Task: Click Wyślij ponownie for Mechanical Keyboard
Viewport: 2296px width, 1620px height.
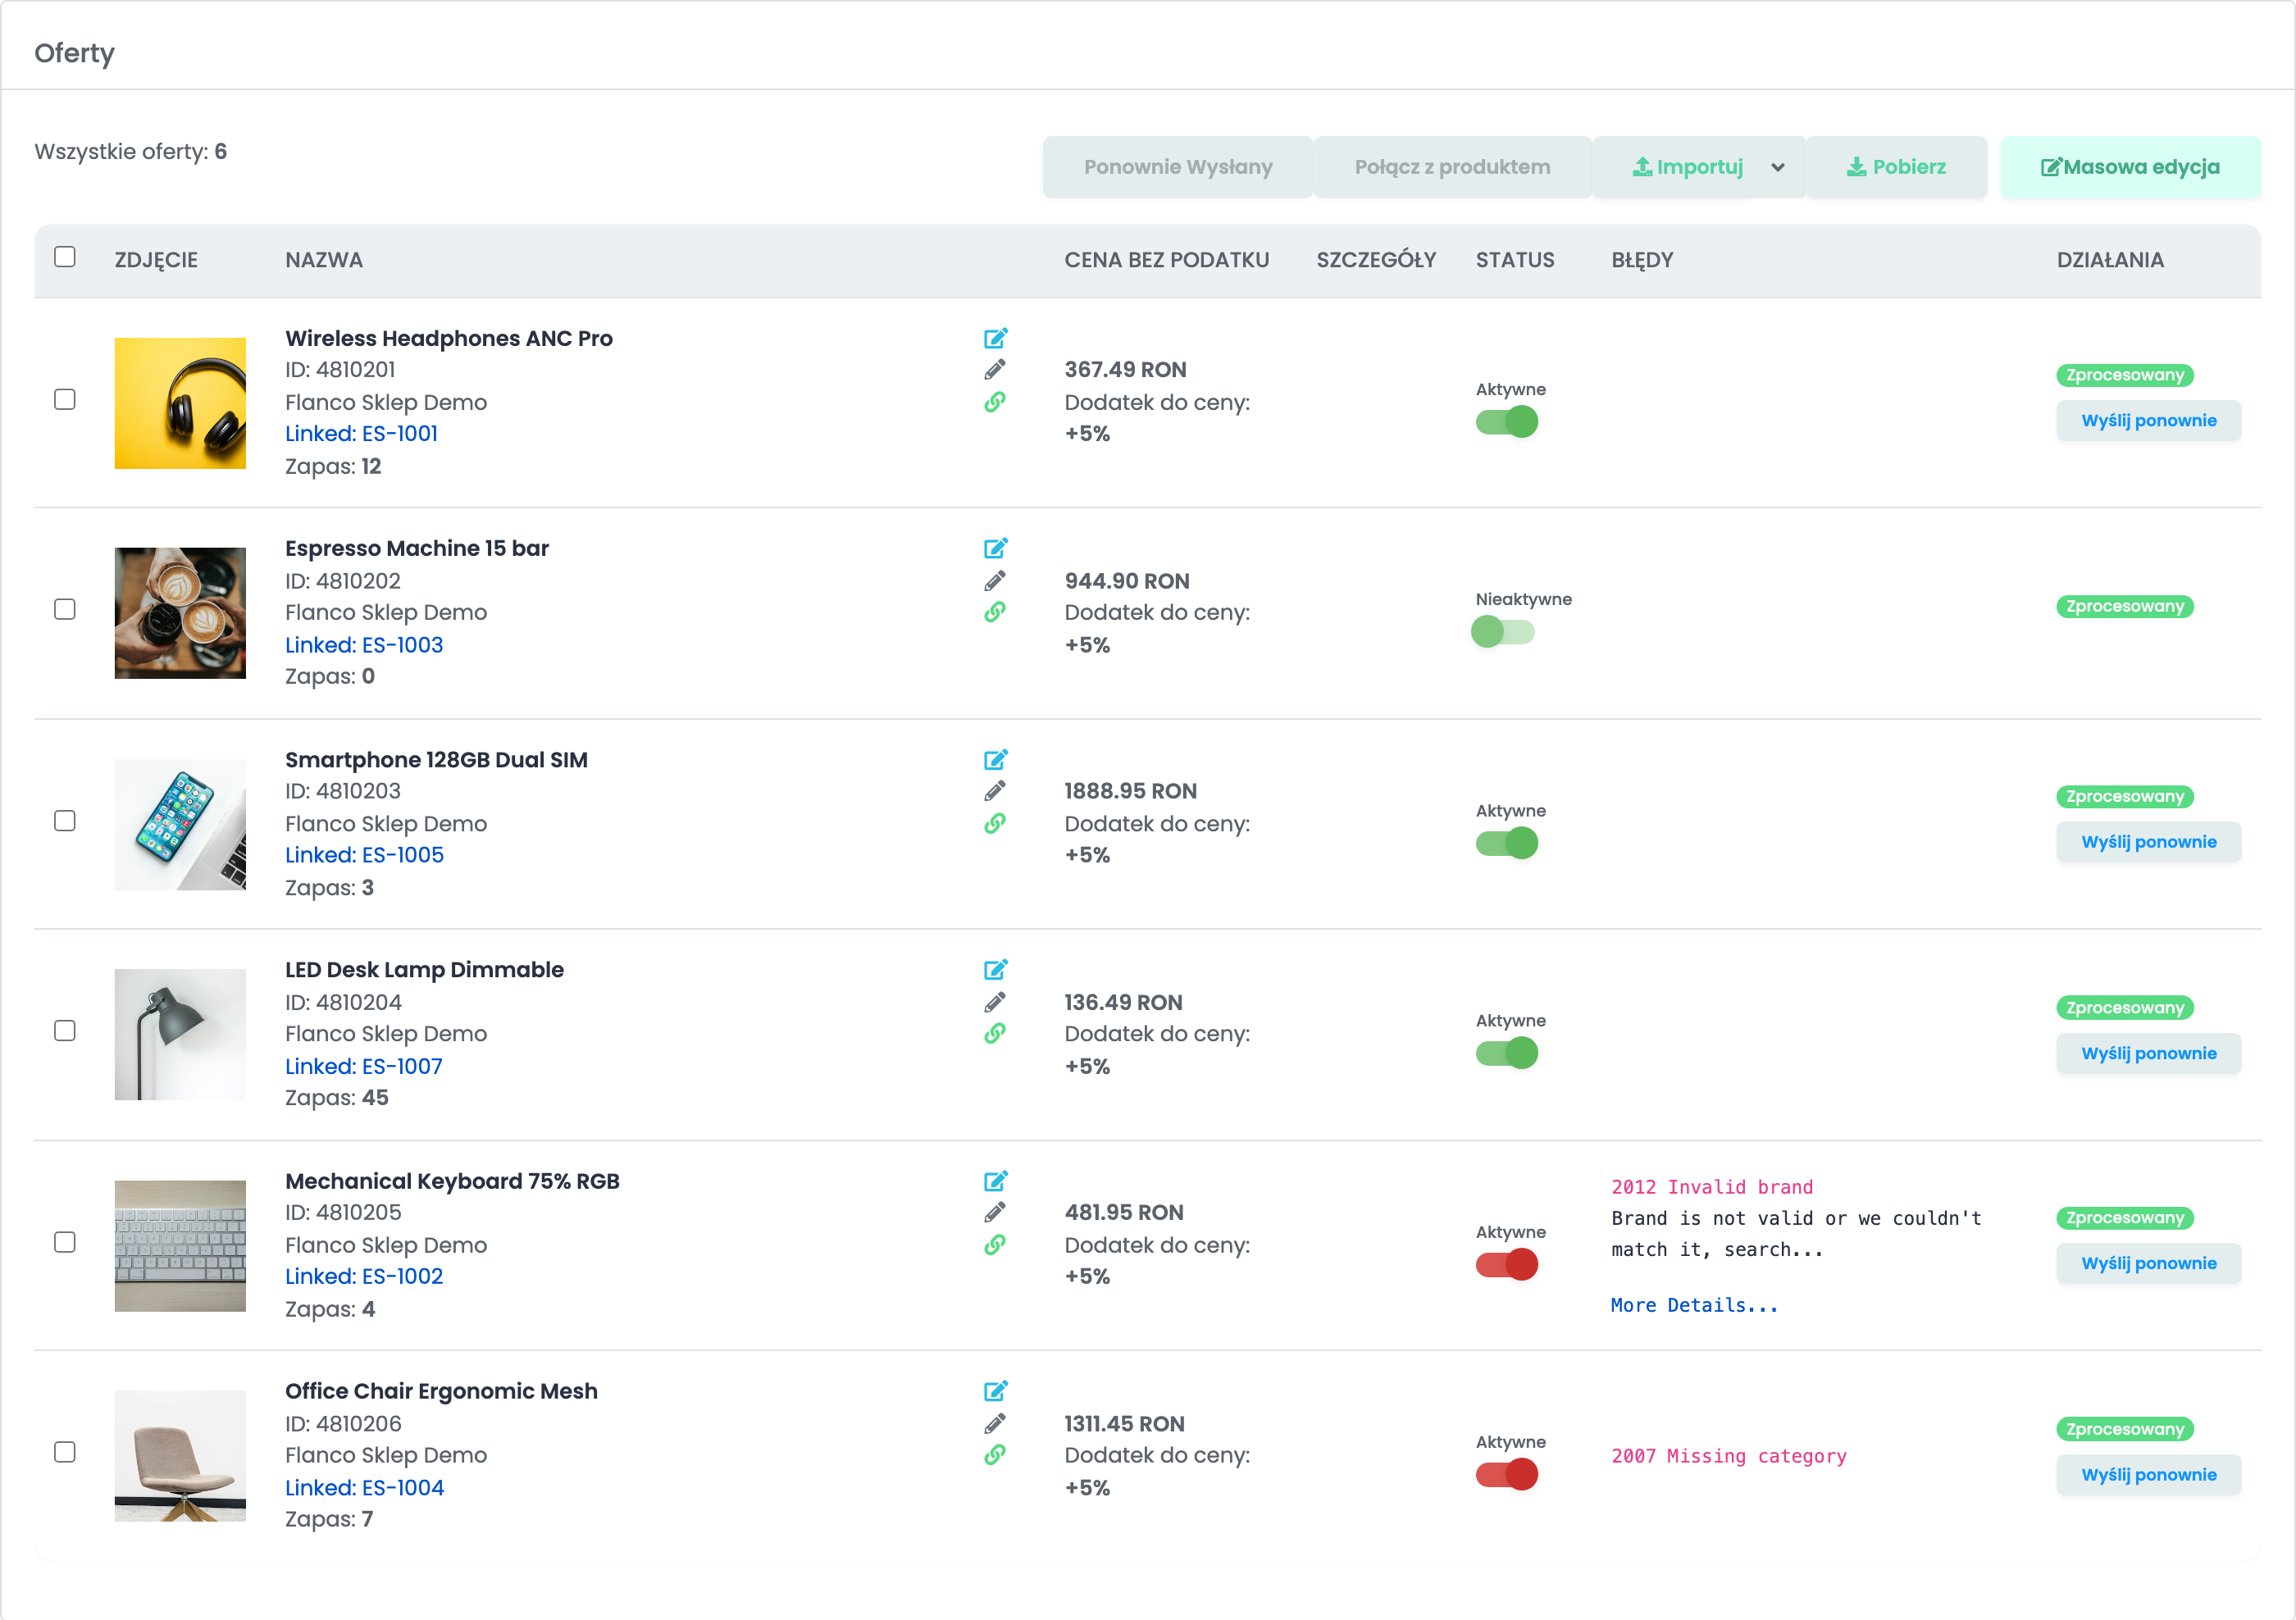Action: (2148, 1264)
